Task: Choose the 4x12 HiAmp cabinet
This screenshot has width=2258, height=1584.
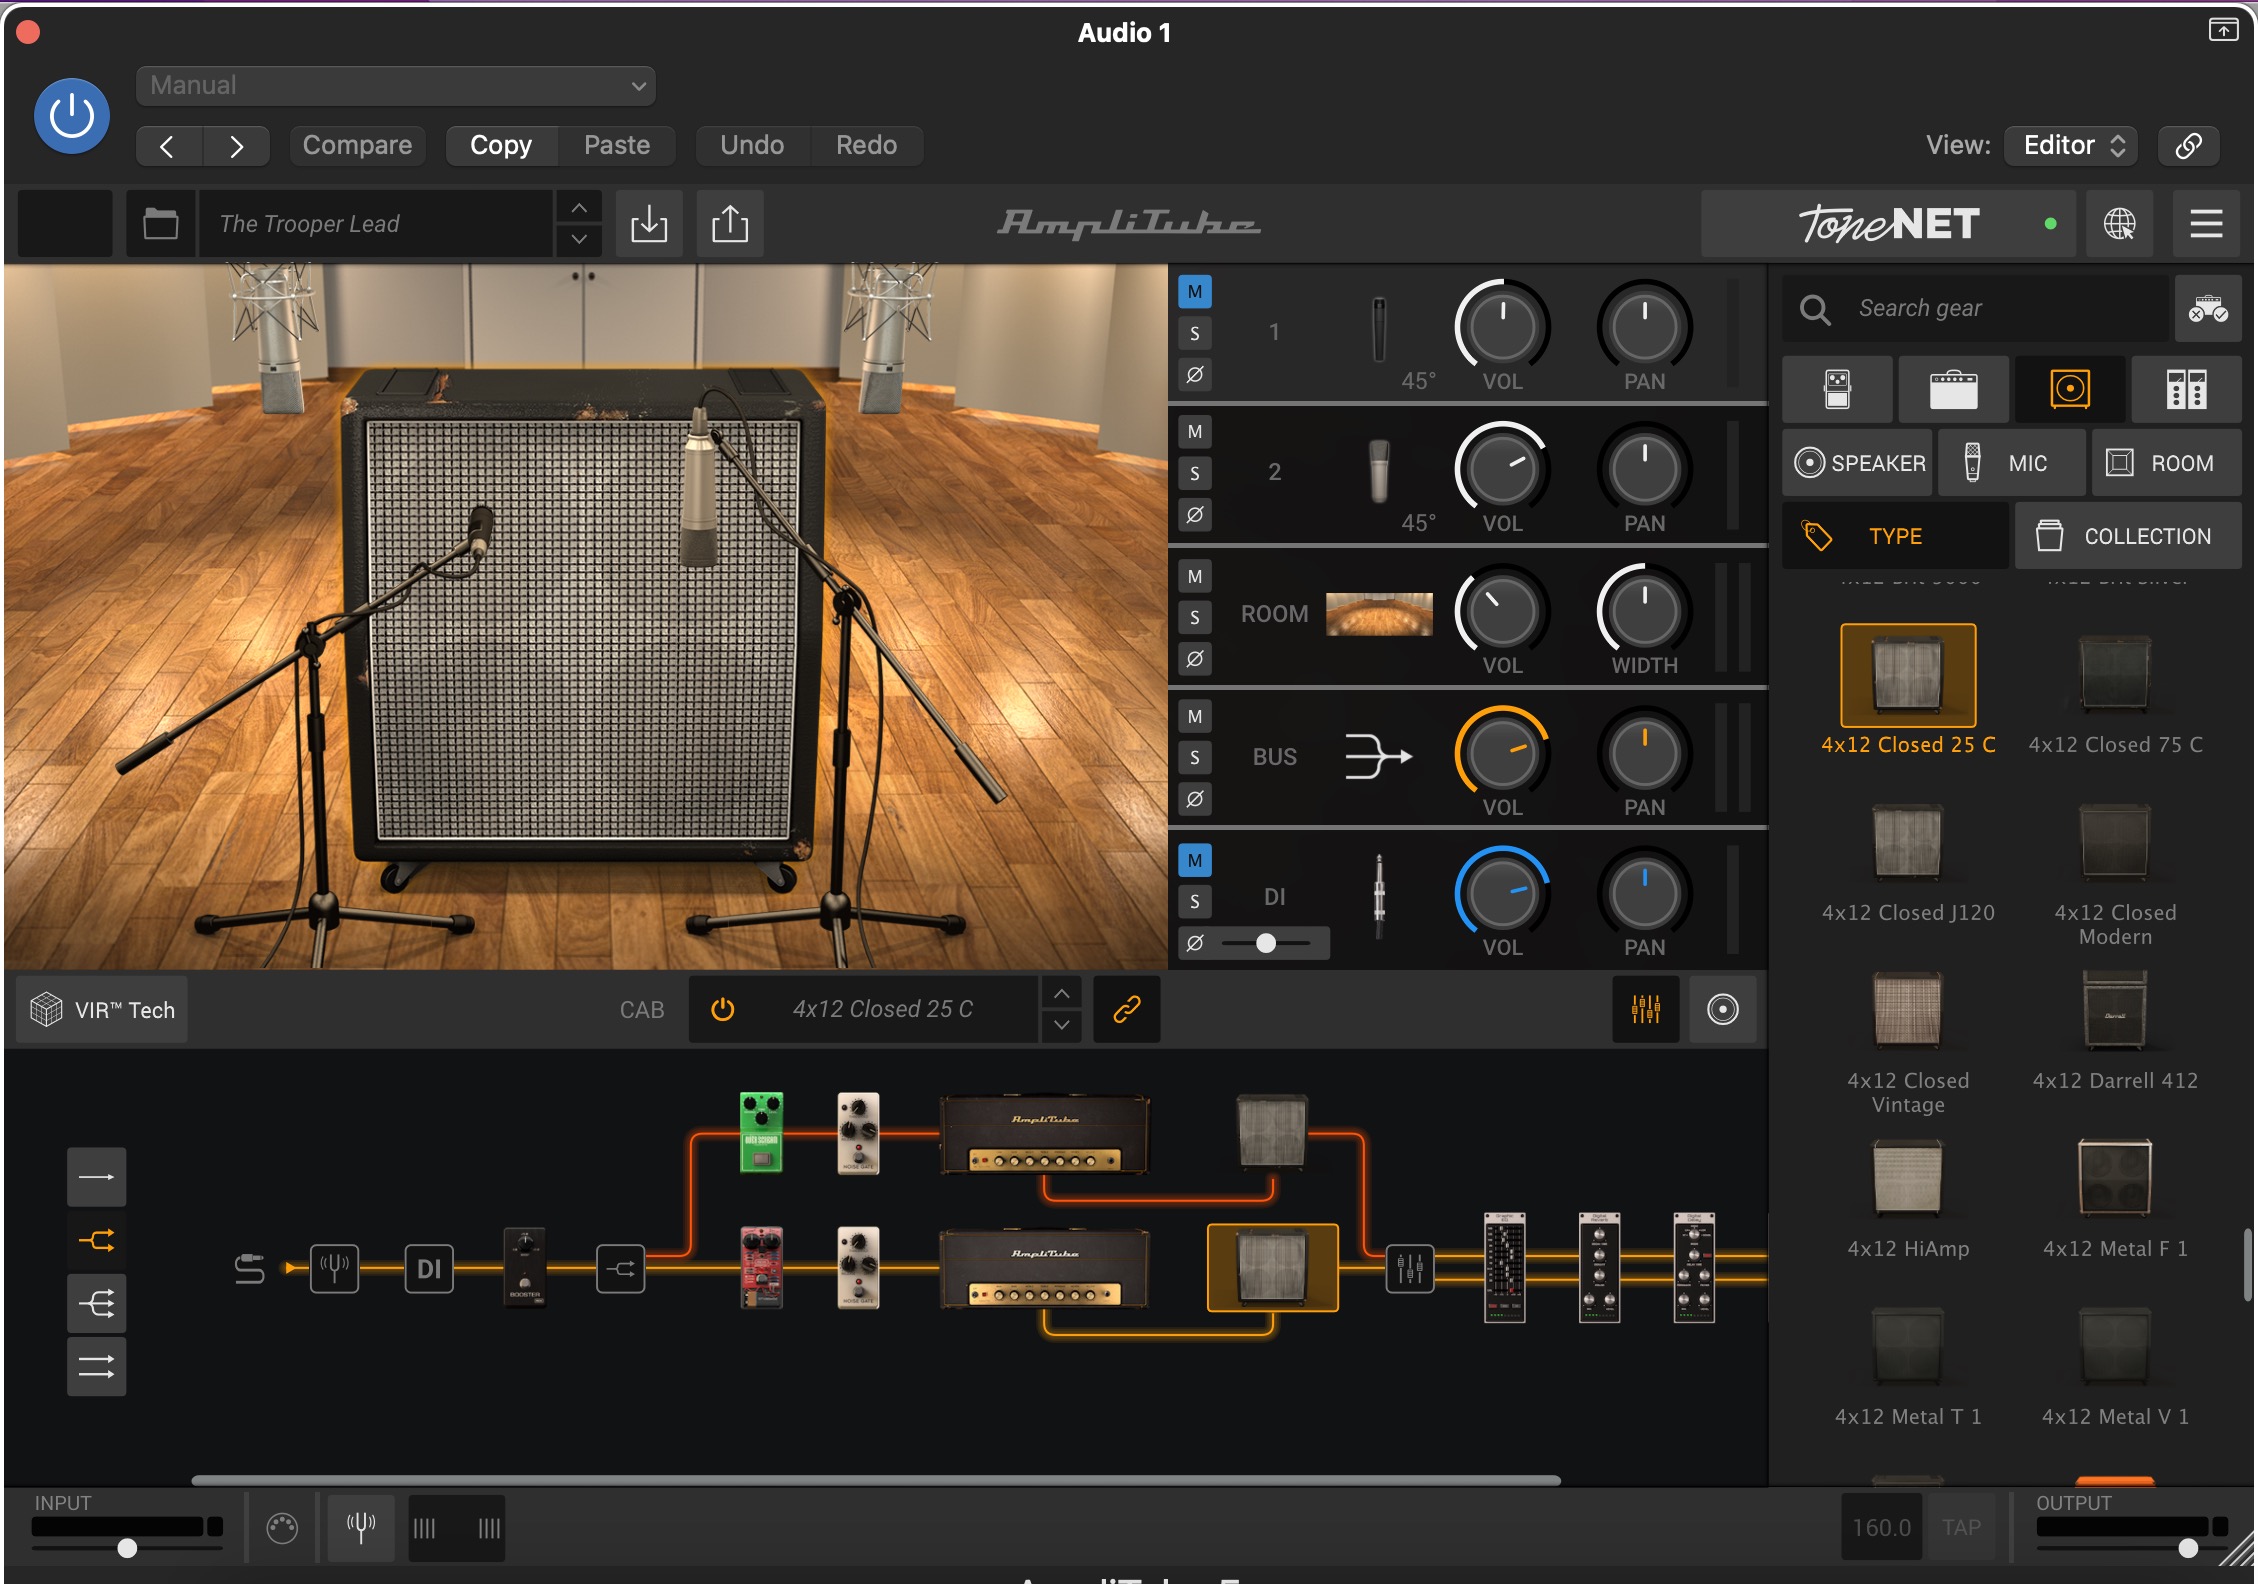Action: coord(1908,1198)
